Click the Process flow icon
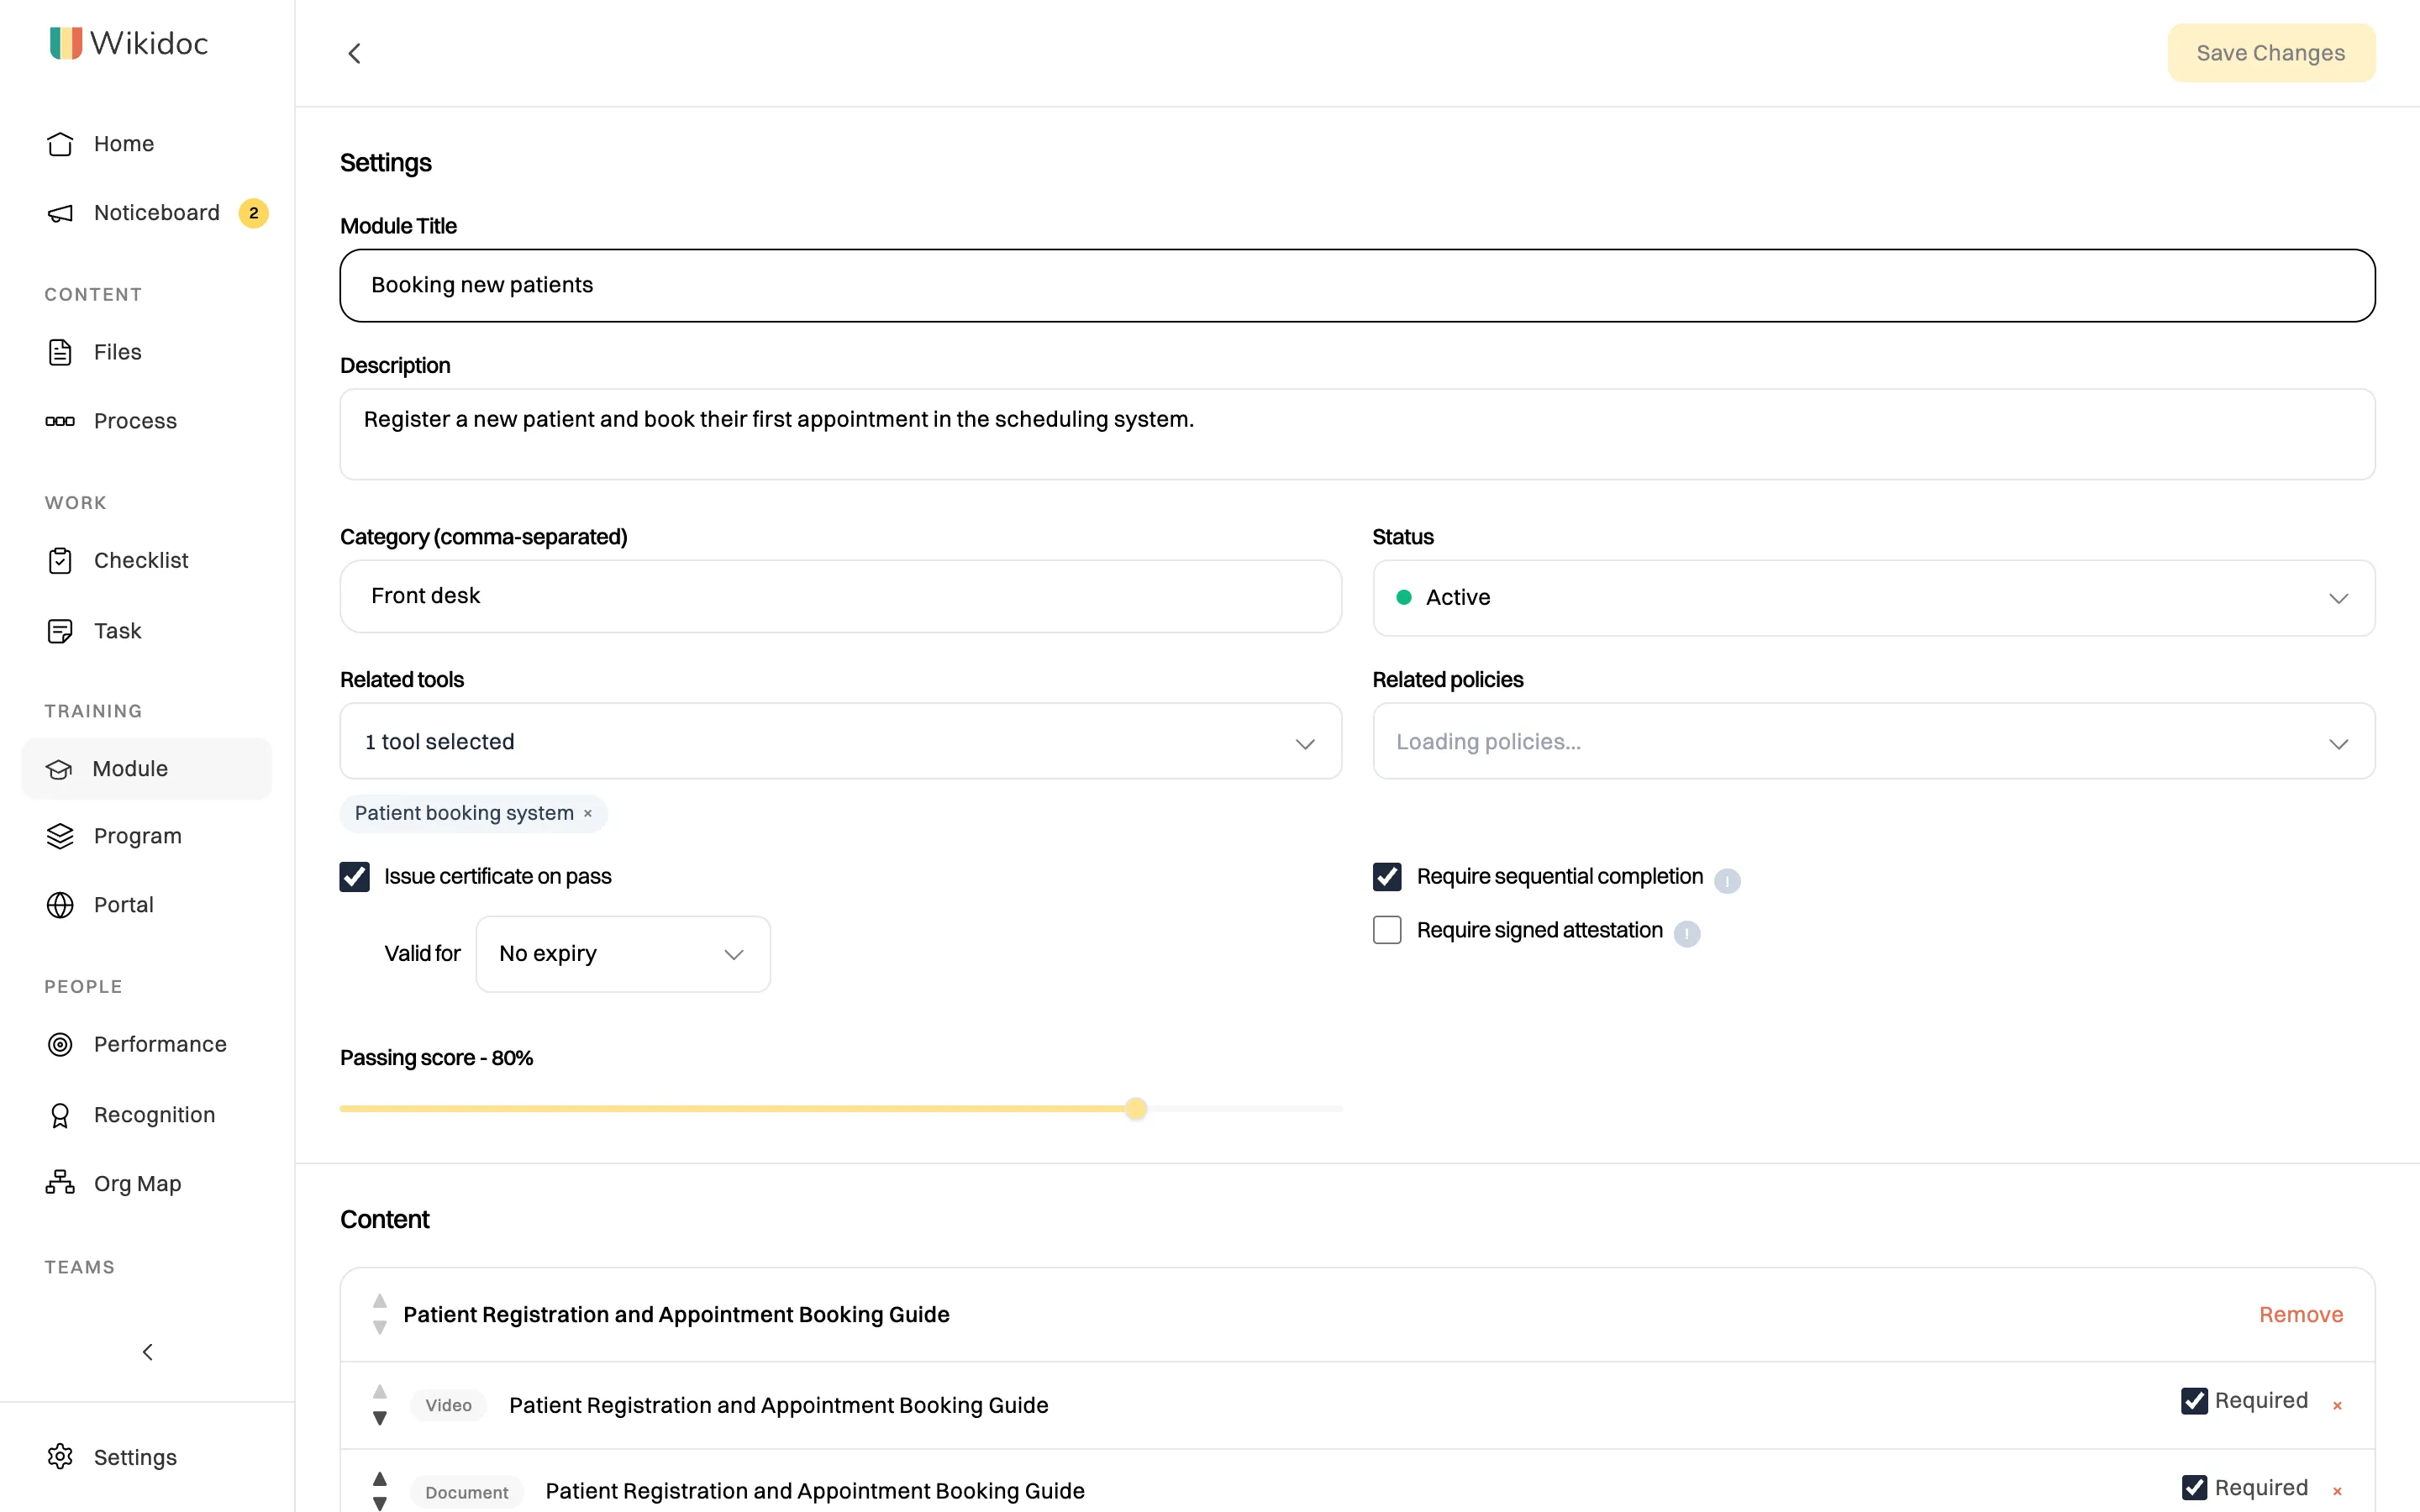Image resolution: width=2420 pixels, height=1512 pixels. (x=60, y=421)
